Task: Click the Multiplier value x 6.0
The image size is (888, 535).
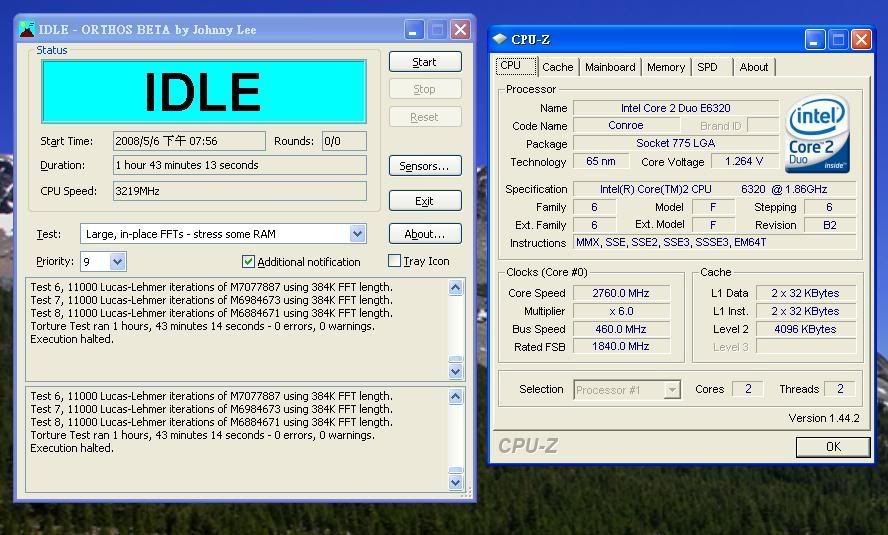Action: tap(621, 311)
